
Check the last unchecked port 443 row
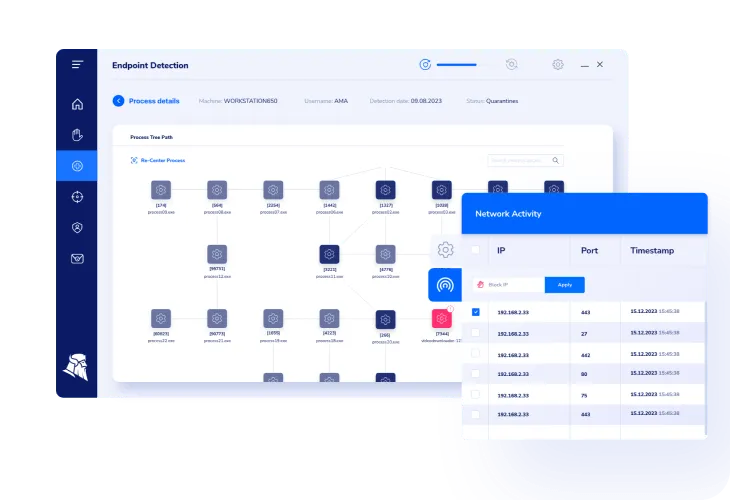tap(475, 414)
